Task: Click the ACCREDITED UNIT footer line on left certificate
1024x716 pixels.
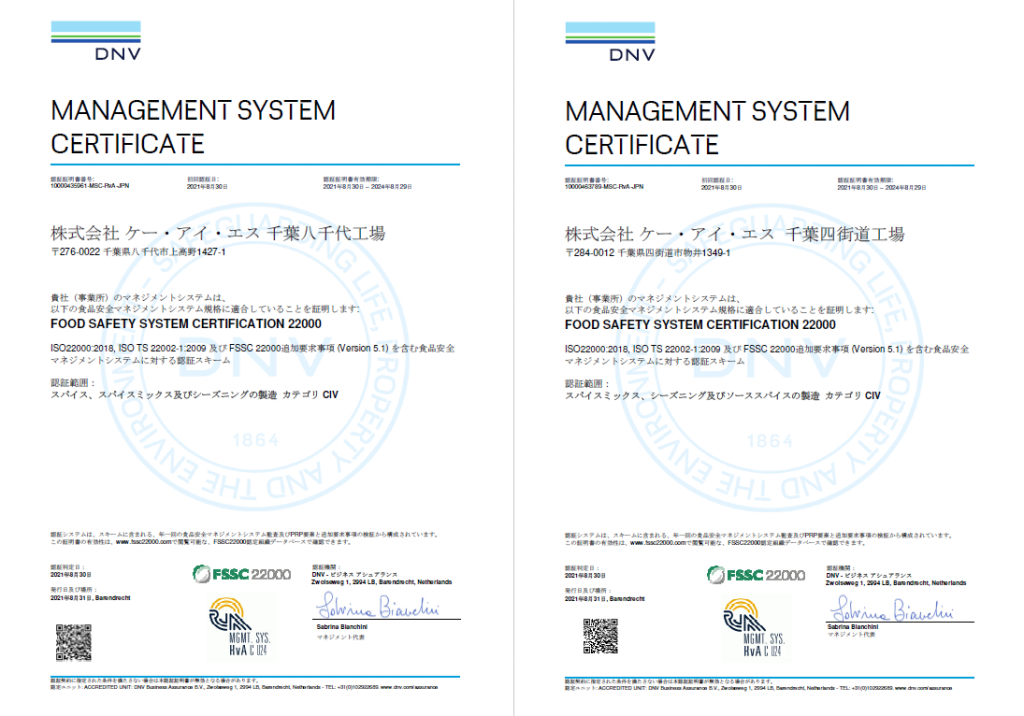Action: coord(244,687)
